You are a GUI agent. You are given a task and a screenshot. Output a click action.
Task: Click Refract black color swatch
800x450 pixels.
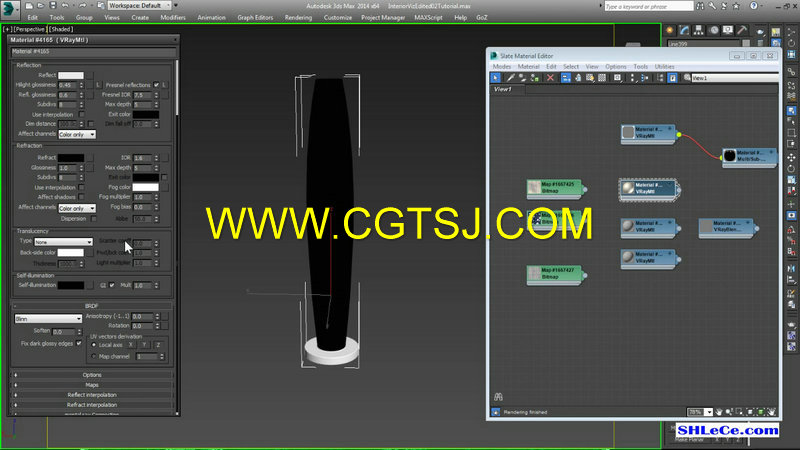(70, 158)
